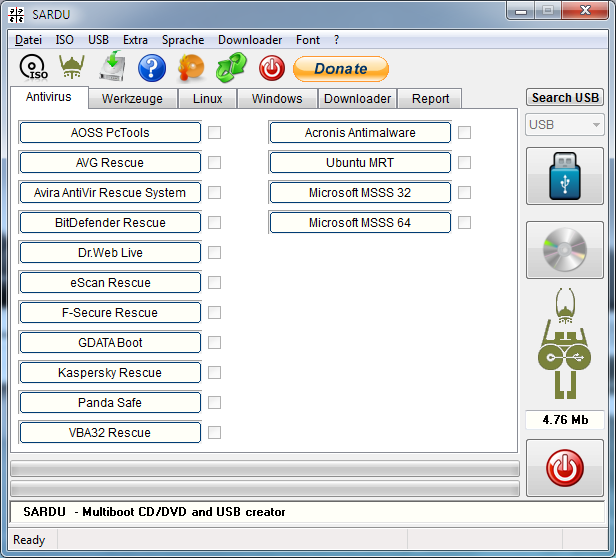Image resolution: width=616 pixels, height=558 pixels.
Task: Tick the GDATA Boot checkbox
Action: tap(214, 342)
